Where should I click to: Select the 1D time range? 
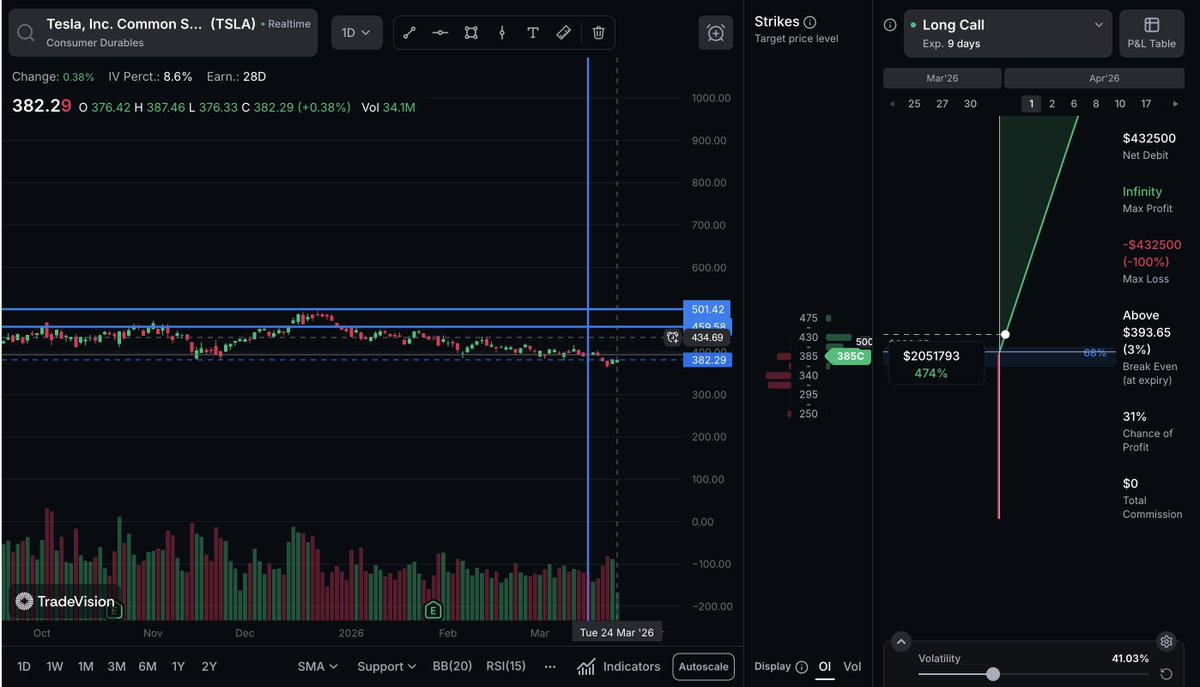pyautogui.click(x=24, y=667)
